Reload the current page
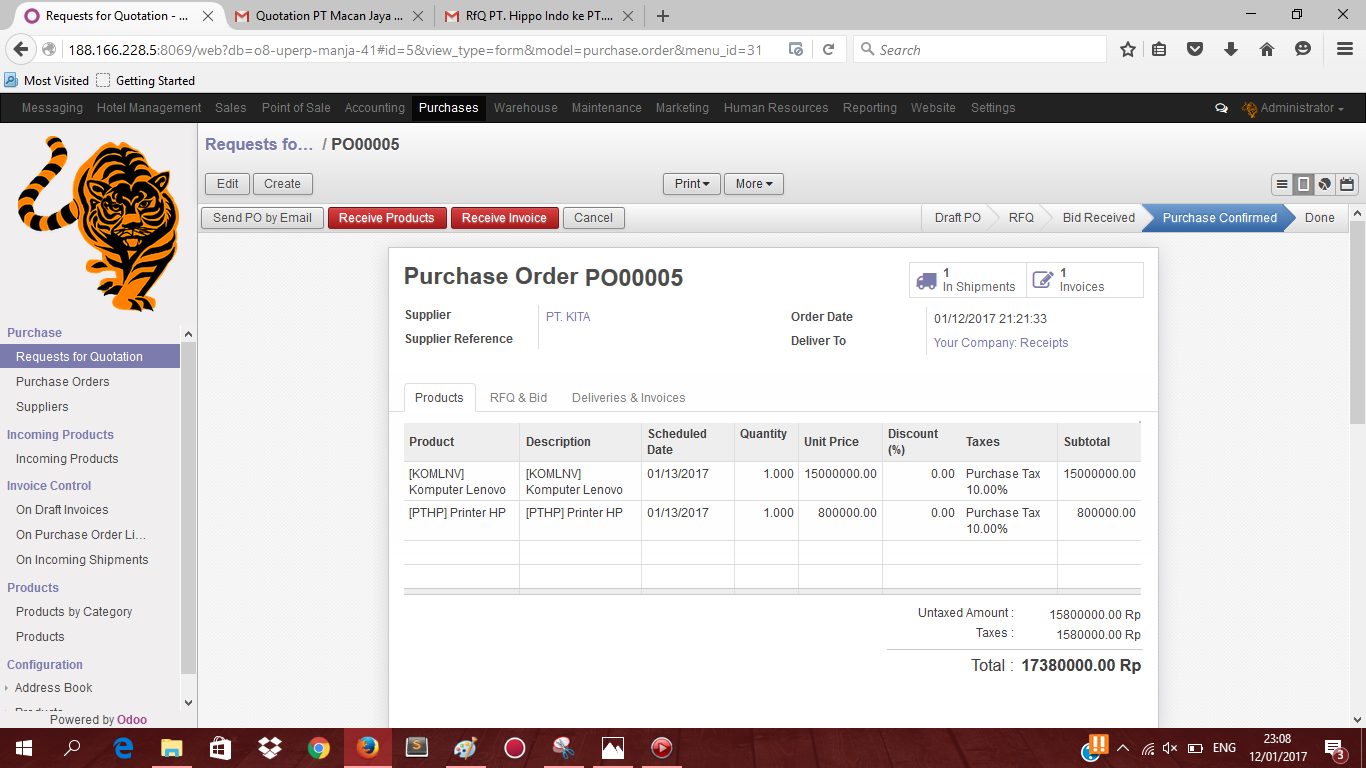This screenshot has width=1366, height=768. [829, 49]
